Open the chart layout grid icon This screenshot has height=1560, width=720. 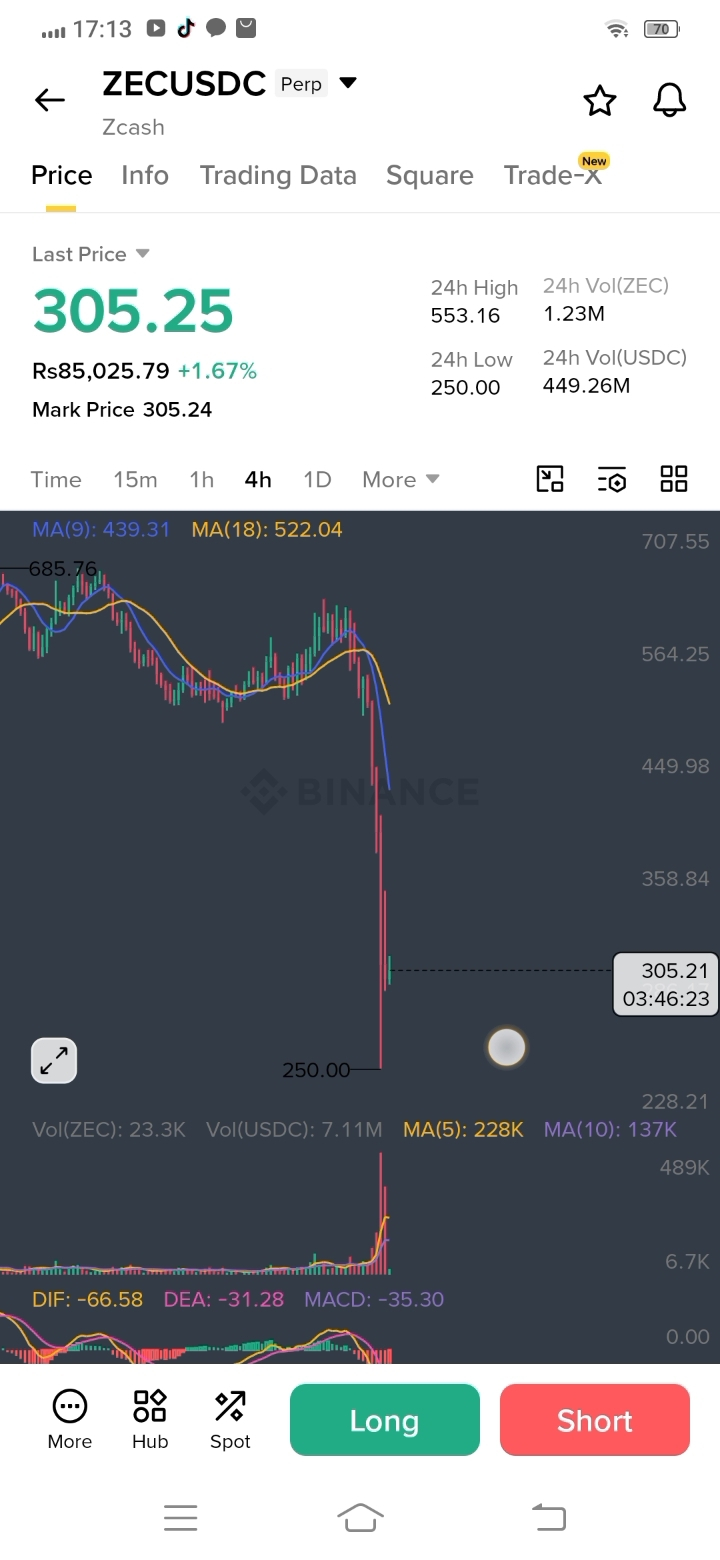click(674, 479)
